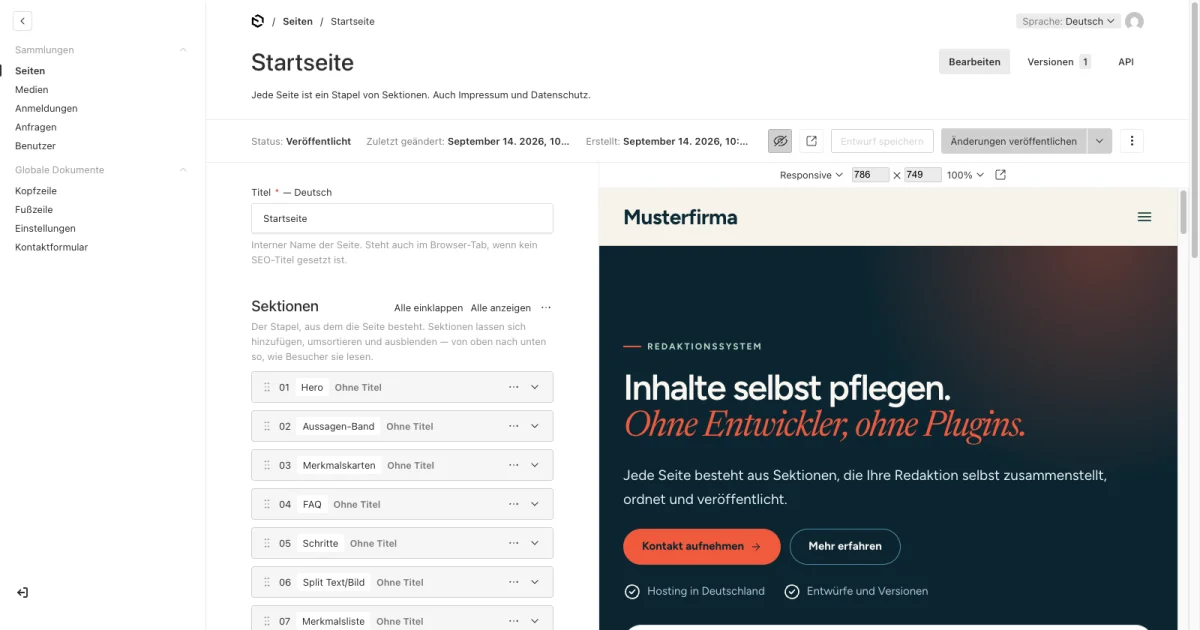Screen dimensions: 1200x630
Task: Click Kontakt aufnehmen button in the preview
Action: coord(701,547)
